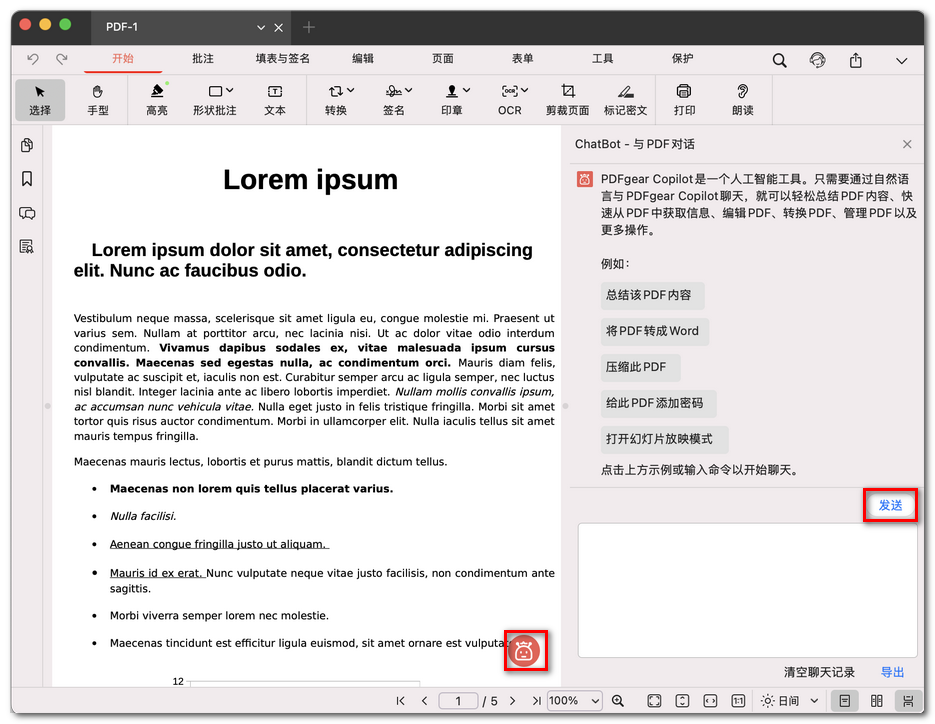Open the search magnifier in top bar
This screenshot has width=935, height=724.
coord(779,60)
